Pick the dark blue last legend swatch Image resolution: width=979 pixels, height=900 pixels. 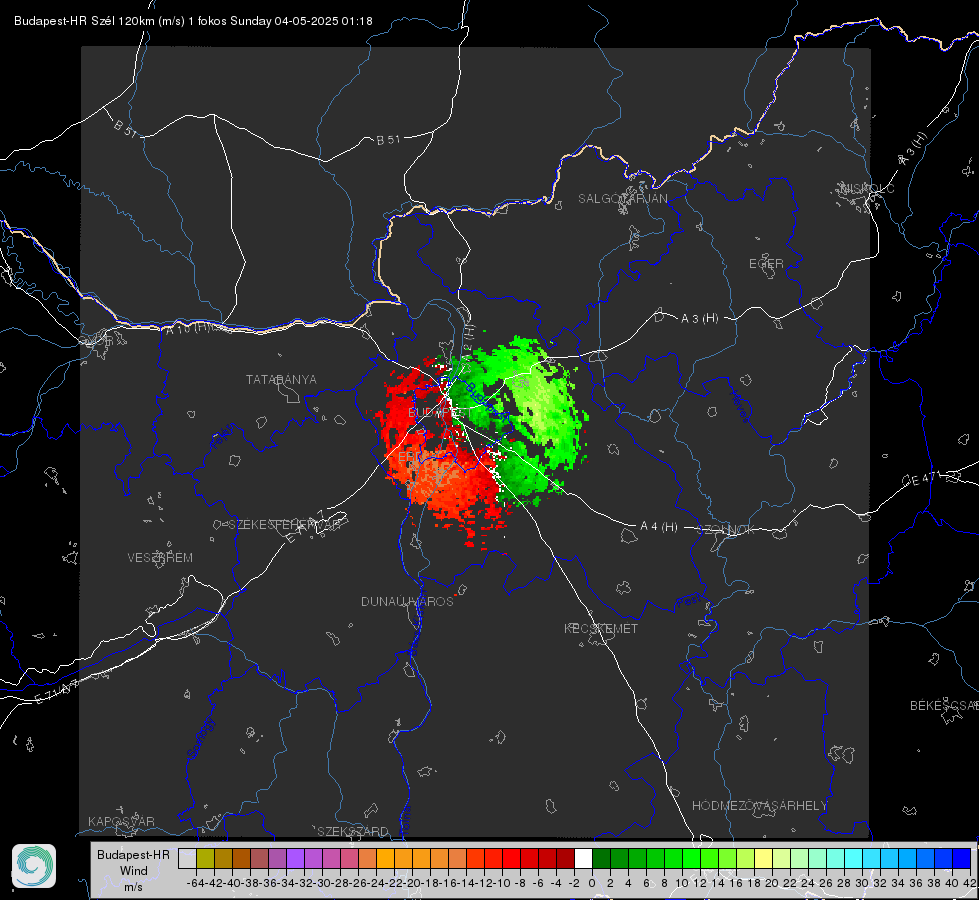coord(962,858)
